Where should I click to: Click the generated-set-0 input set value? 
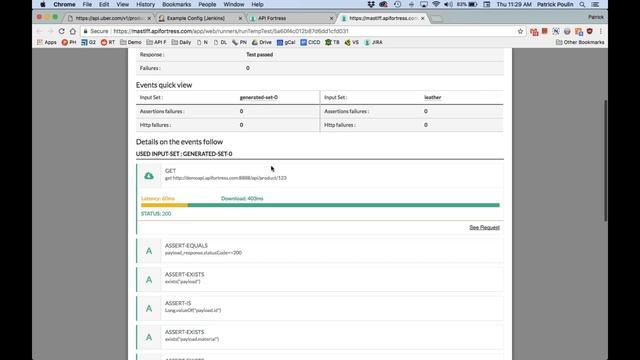258,97
